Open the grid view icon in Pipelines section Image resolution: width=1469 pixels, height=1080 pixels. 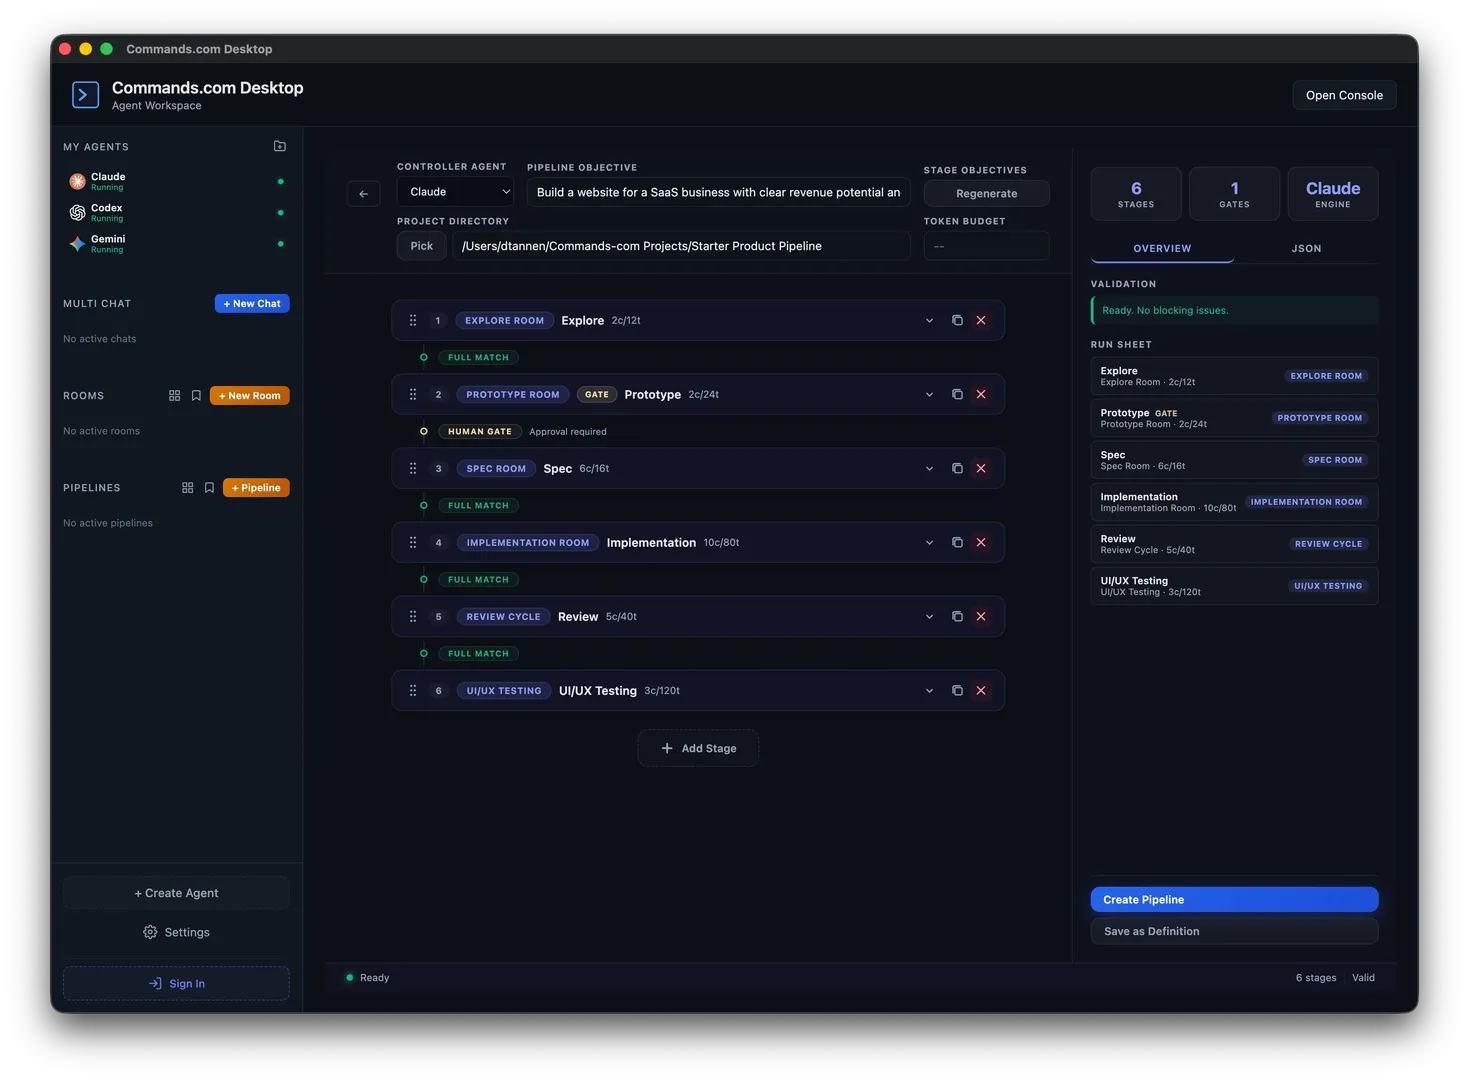pyautogui.click(x=187, y=488)
